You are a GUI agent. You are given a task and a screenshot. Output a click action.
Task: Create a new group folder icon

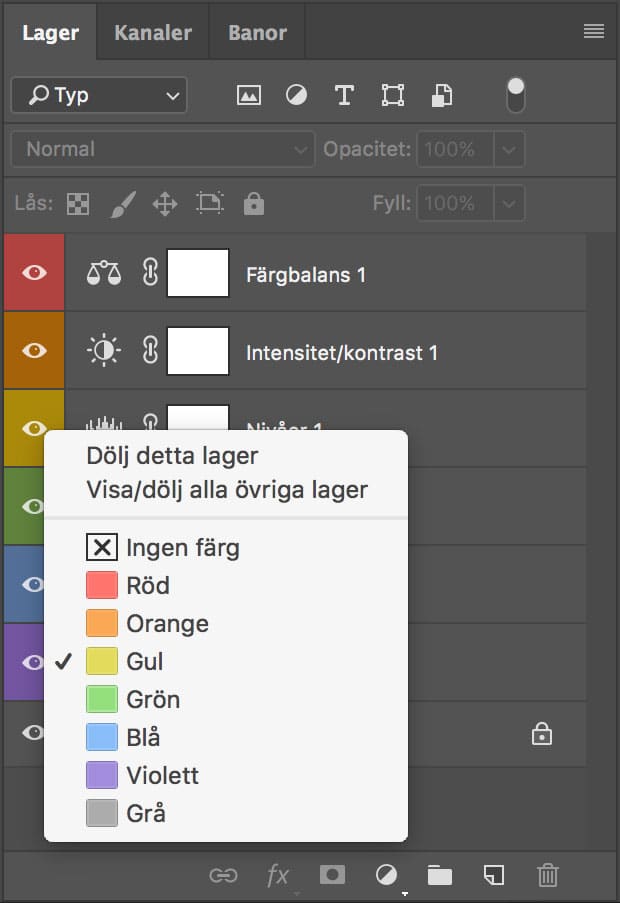pos(440,875)
